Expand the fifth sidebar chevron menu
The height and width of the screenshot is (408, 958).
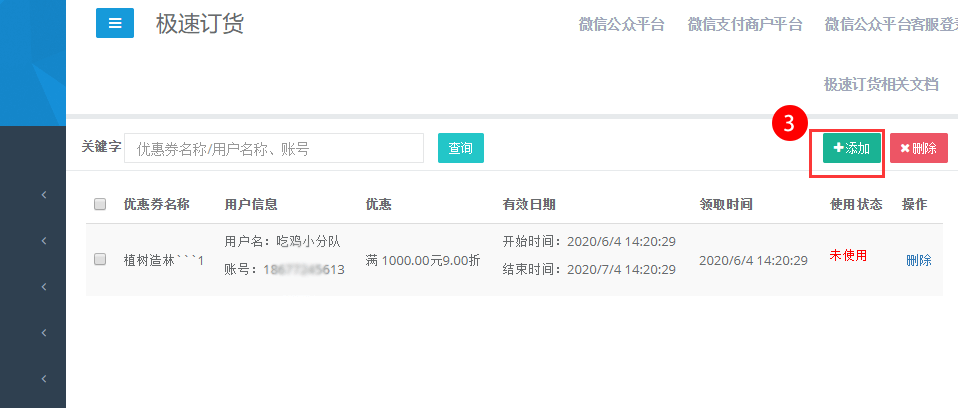(44, 378)
